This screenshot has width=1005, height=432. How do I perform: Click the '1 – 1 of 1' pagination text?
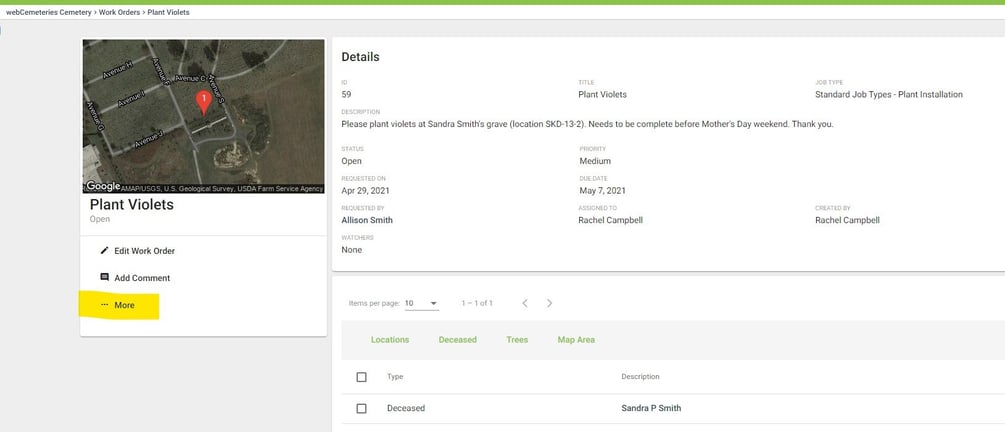tap(477, 303)
